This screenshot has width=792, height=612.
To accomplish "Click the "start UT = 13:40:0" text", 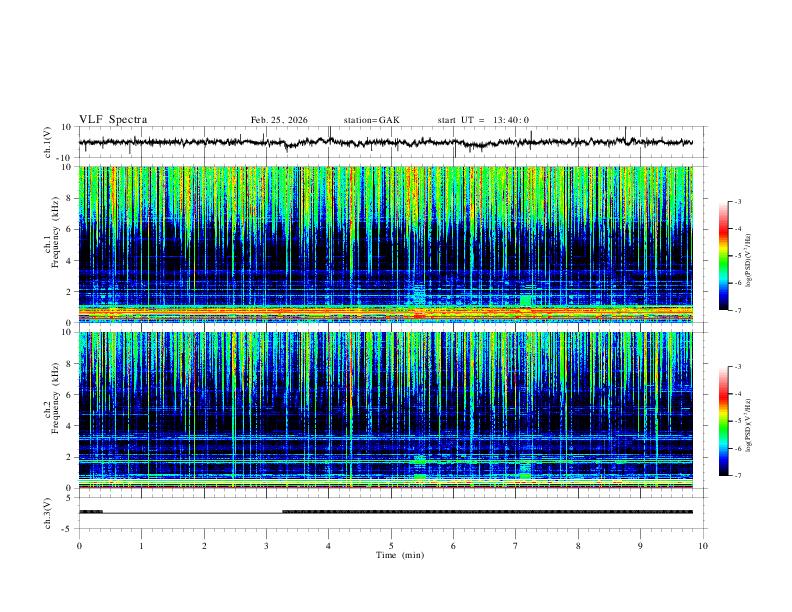I will click(483, 120).
